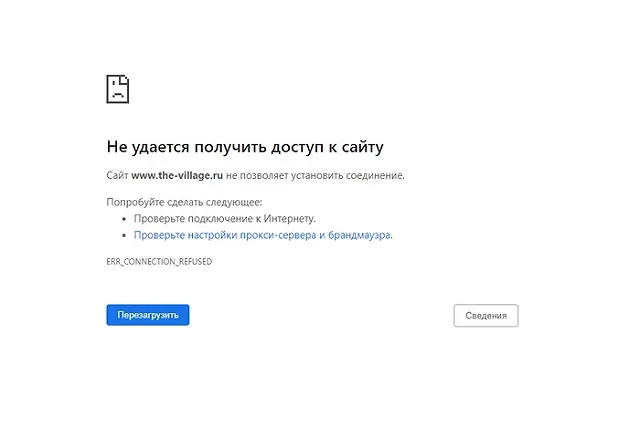This screenshot has width=640, height=427.
Task: Click the sad page error icon
Action: [x=118, y=89]
